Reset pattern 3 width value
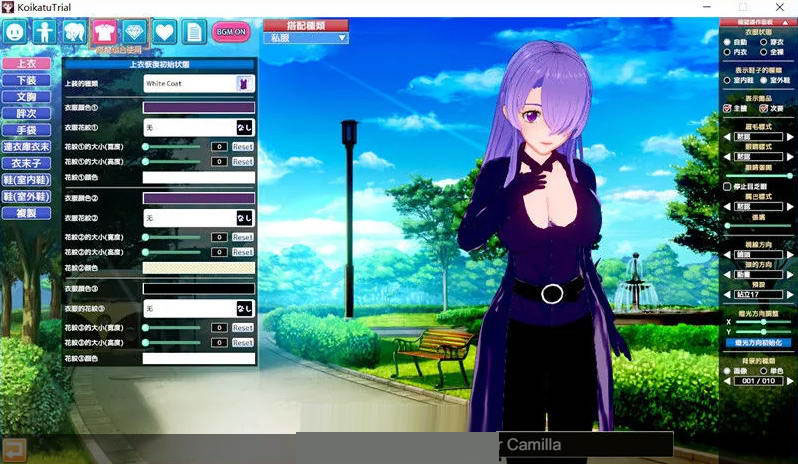The width and height of the screenshot is (798, 464). (x=243, y=328)
